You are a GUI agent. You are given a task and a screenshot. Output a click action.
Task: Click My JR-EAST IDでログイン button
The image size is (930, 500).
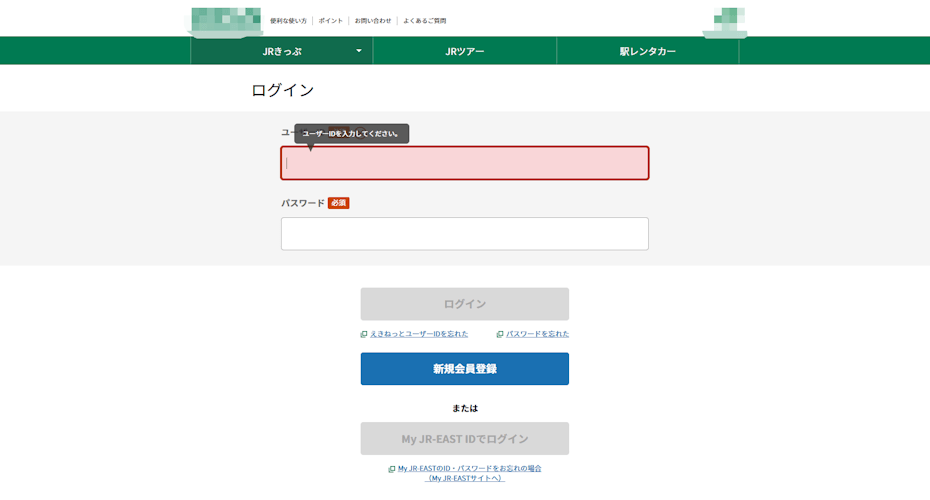tap(464, 439)
